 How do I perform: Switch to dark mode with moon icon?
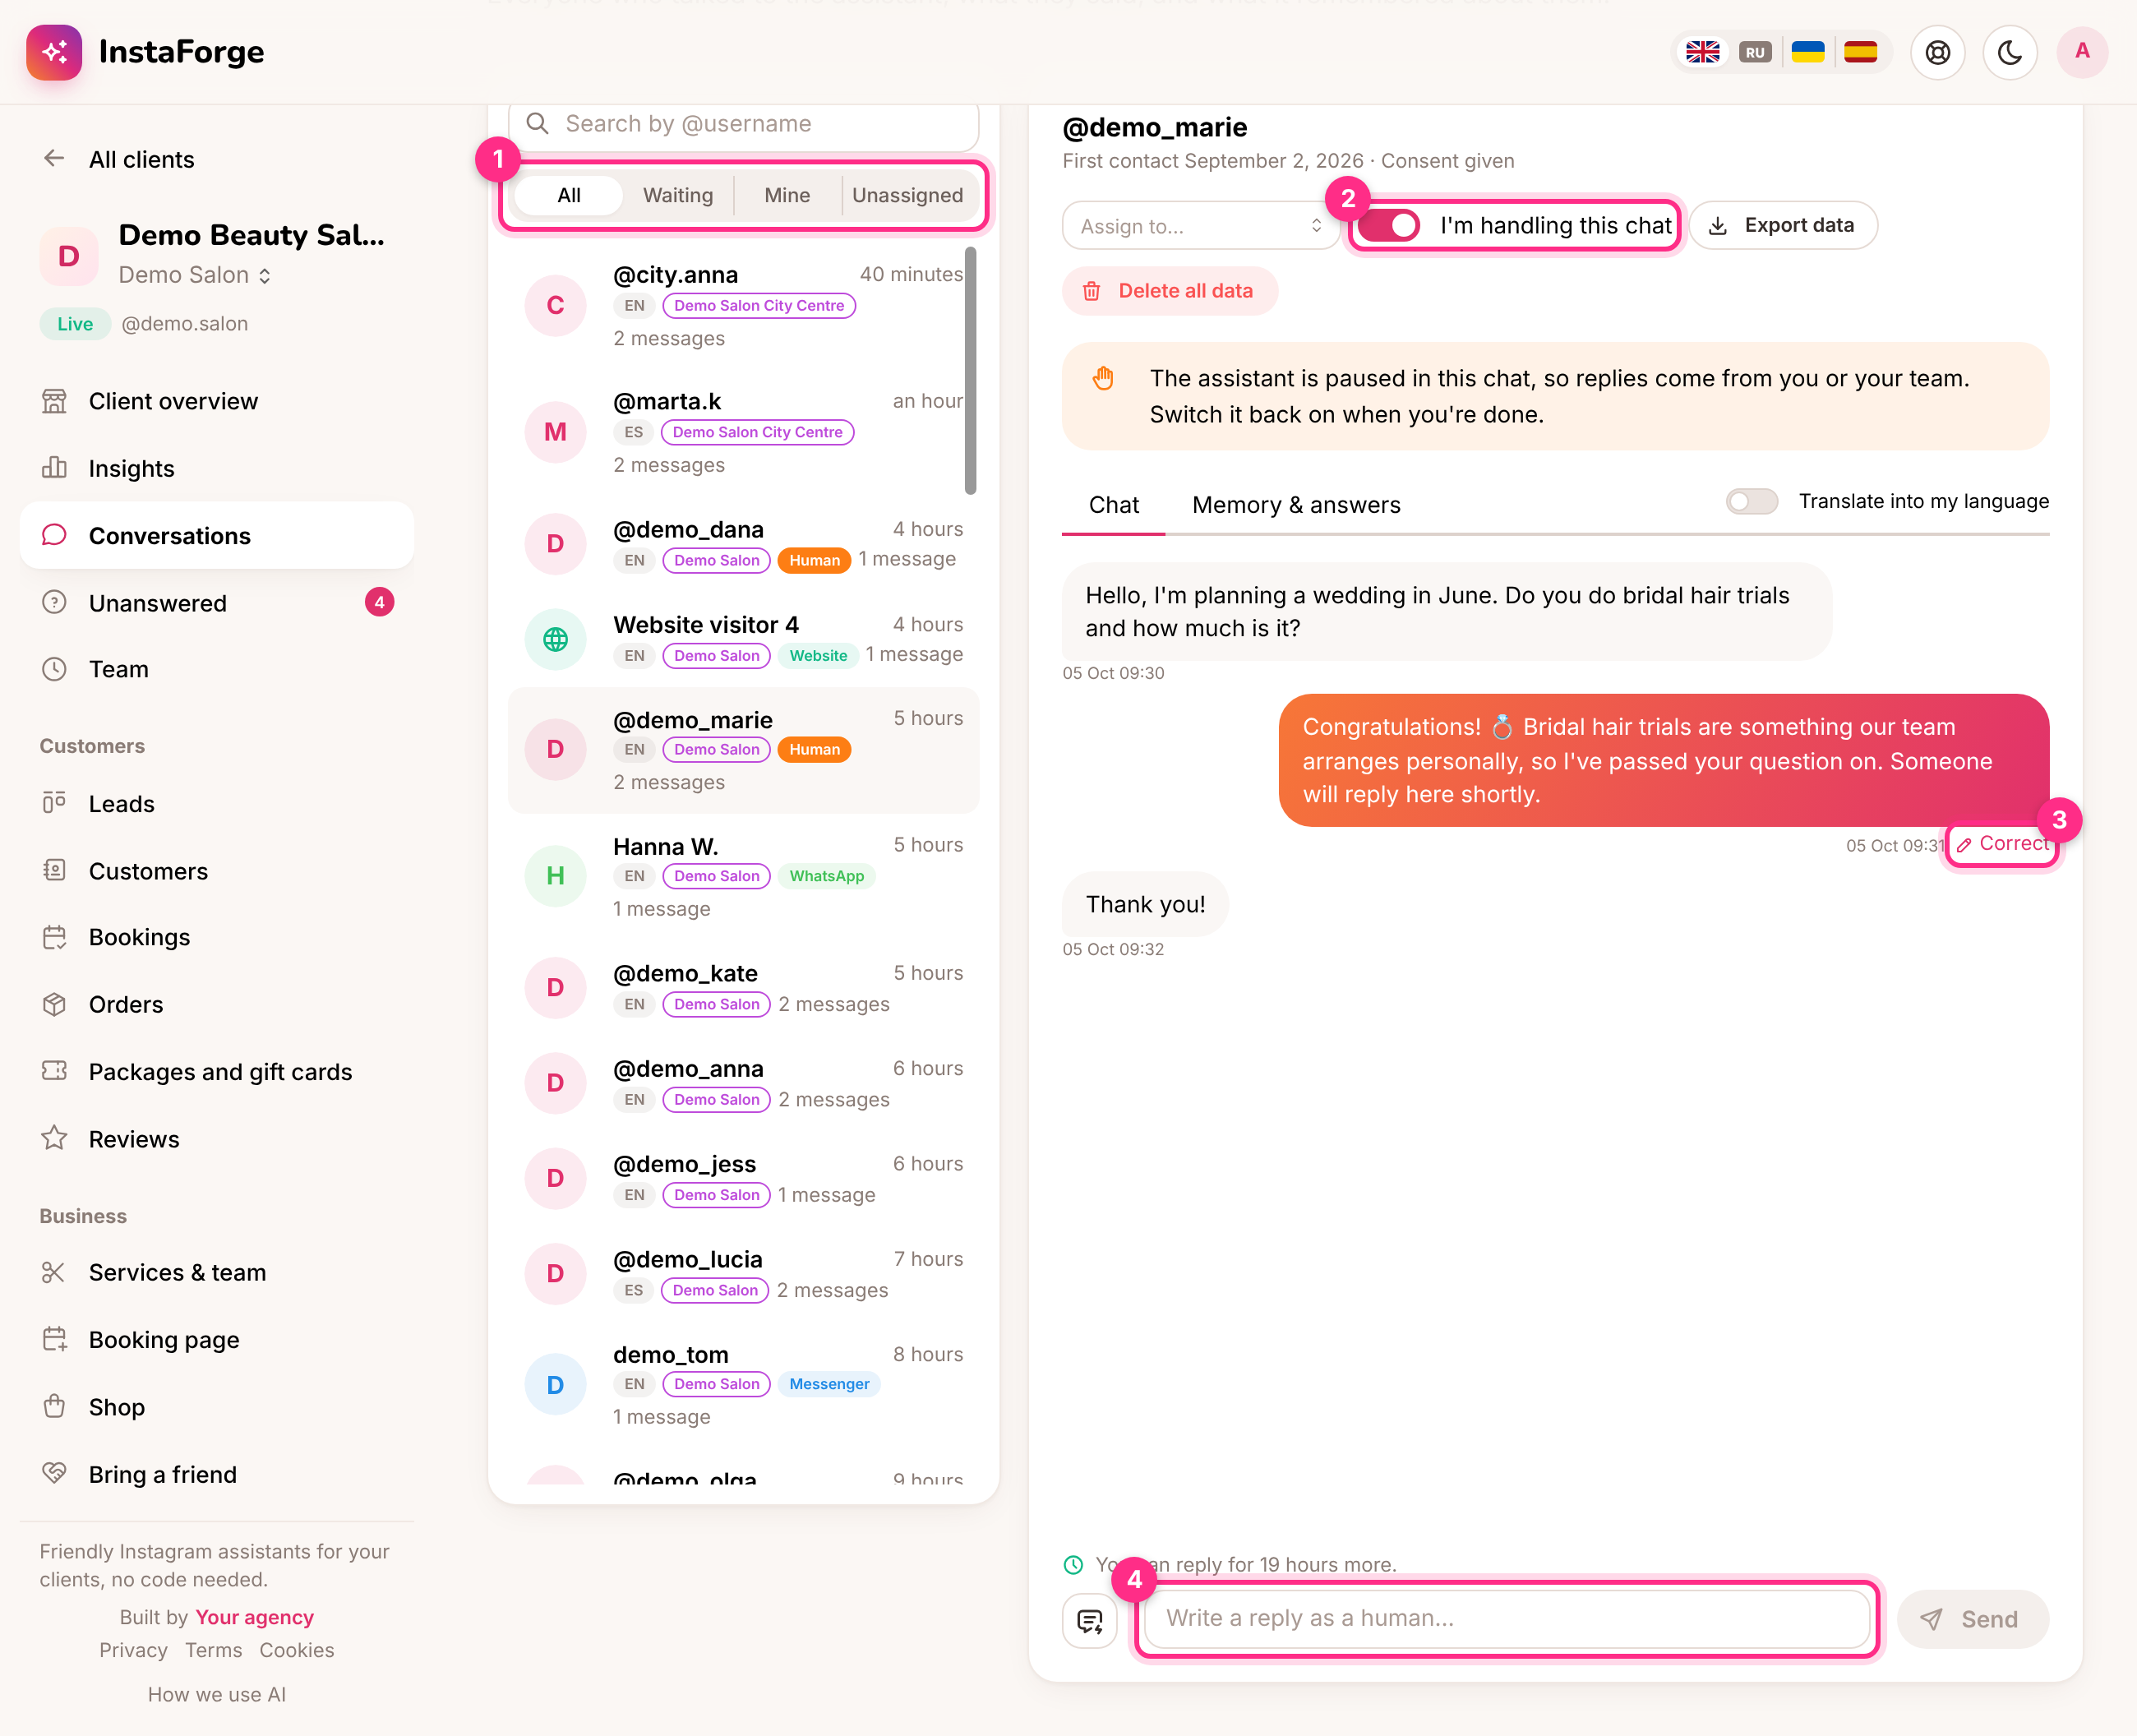[2009, 52]
